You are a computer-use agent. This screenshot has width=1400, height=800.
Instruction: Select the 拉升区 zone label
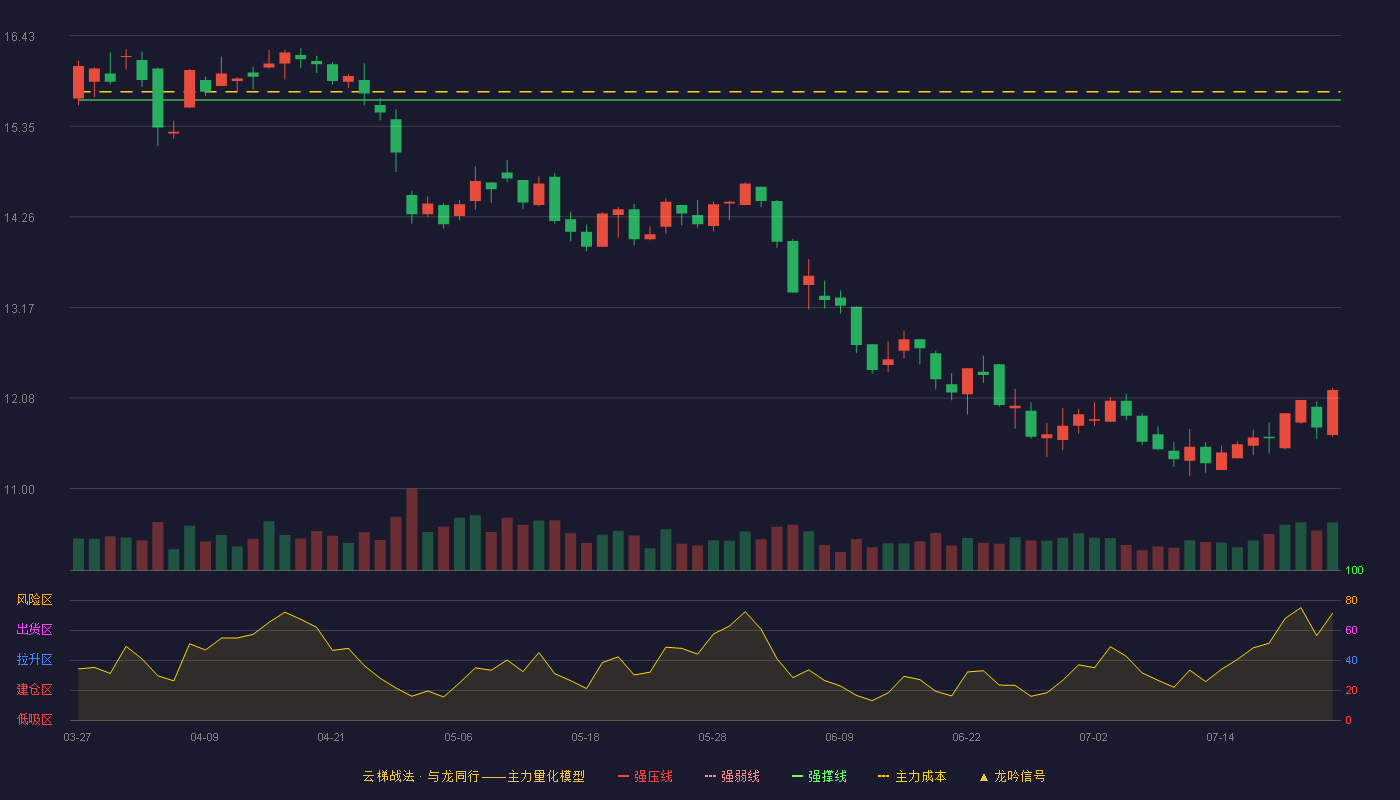pos(34,660)
